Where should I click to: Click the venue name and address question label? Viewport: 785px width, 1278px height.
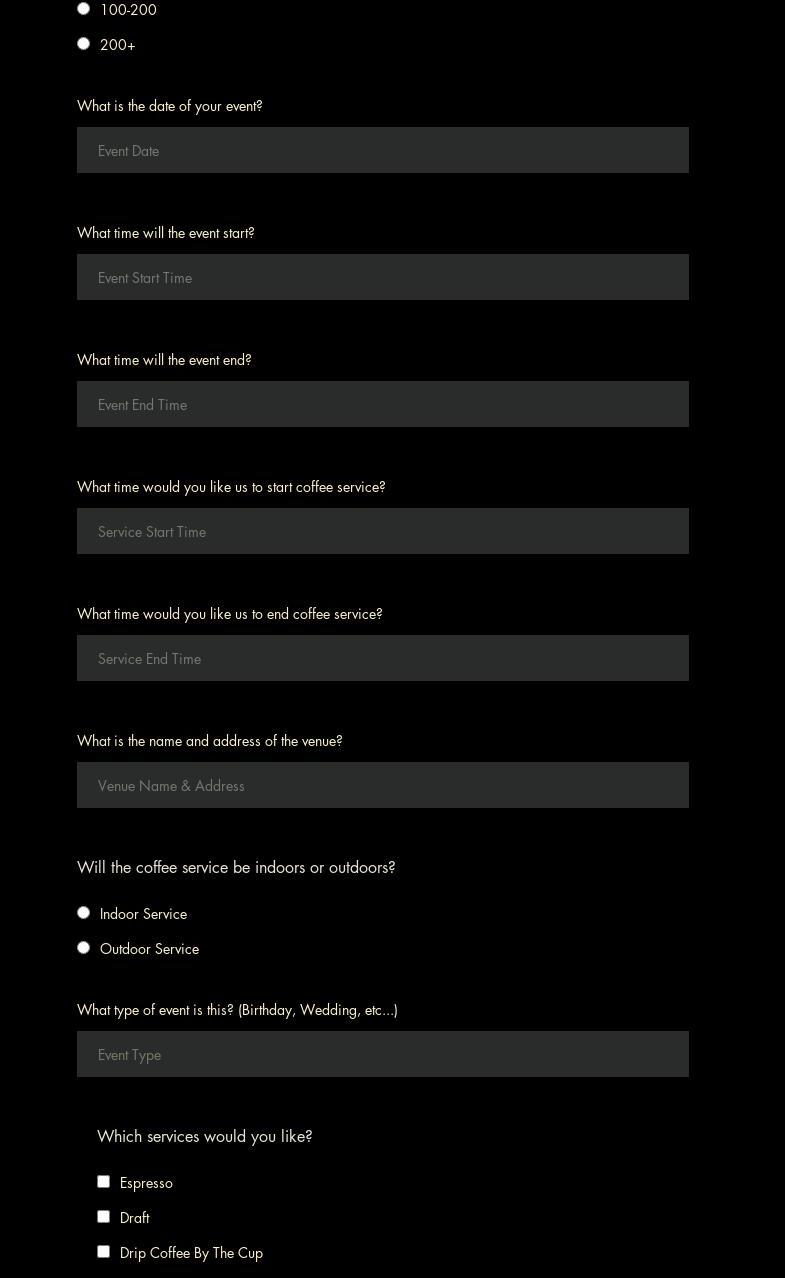(x=210, y=741)
